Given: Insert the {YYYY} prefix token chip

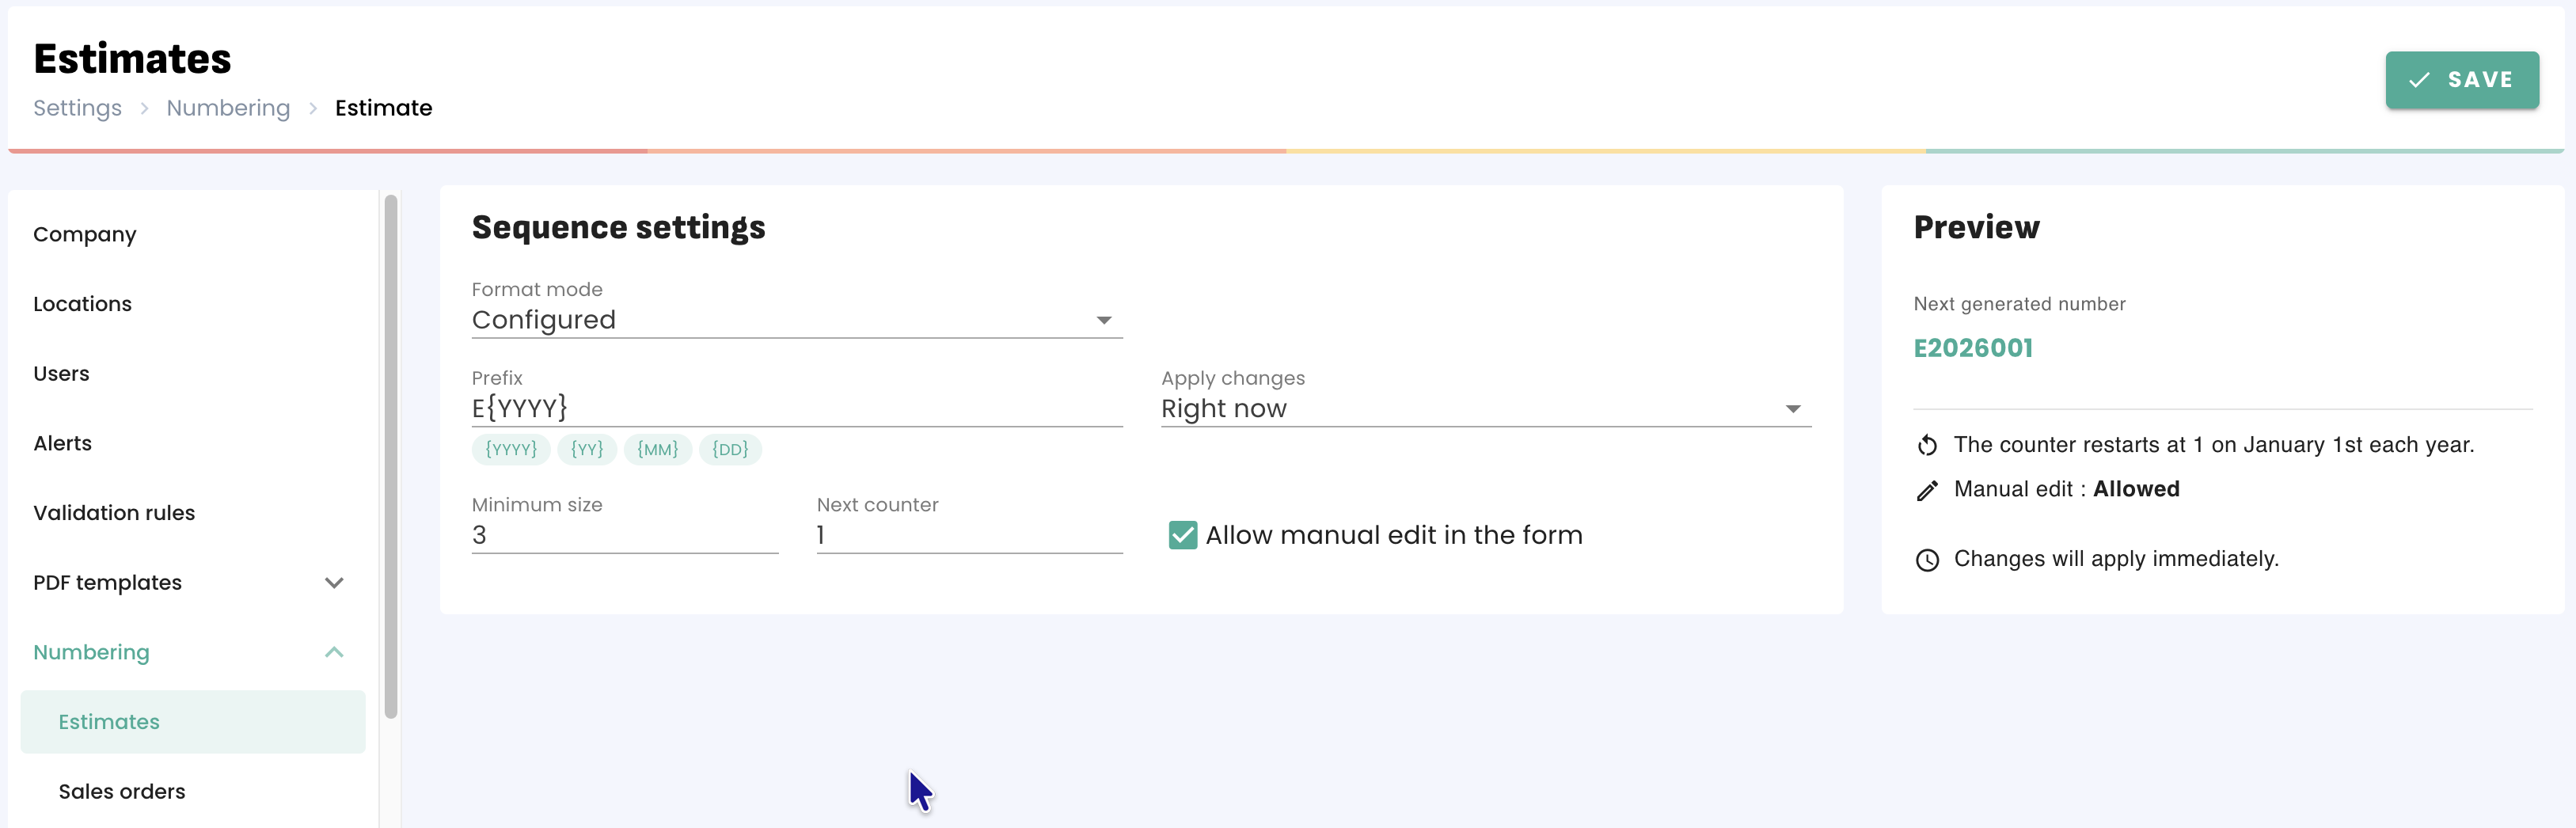Looking at the screenshot, I should tap(511, 449).
